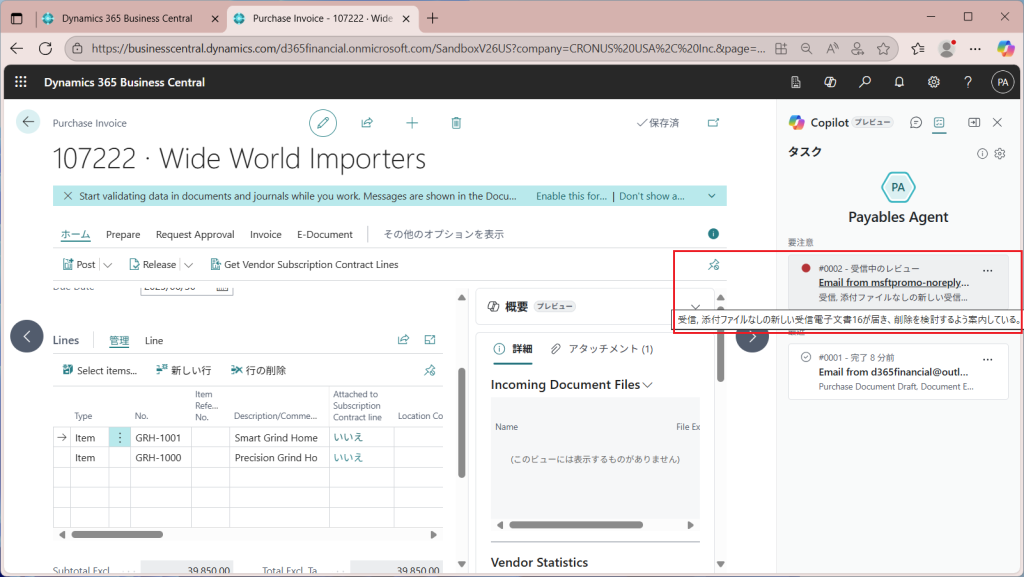
Task: Open the Line menu in Lines
Action: point(154,340)
